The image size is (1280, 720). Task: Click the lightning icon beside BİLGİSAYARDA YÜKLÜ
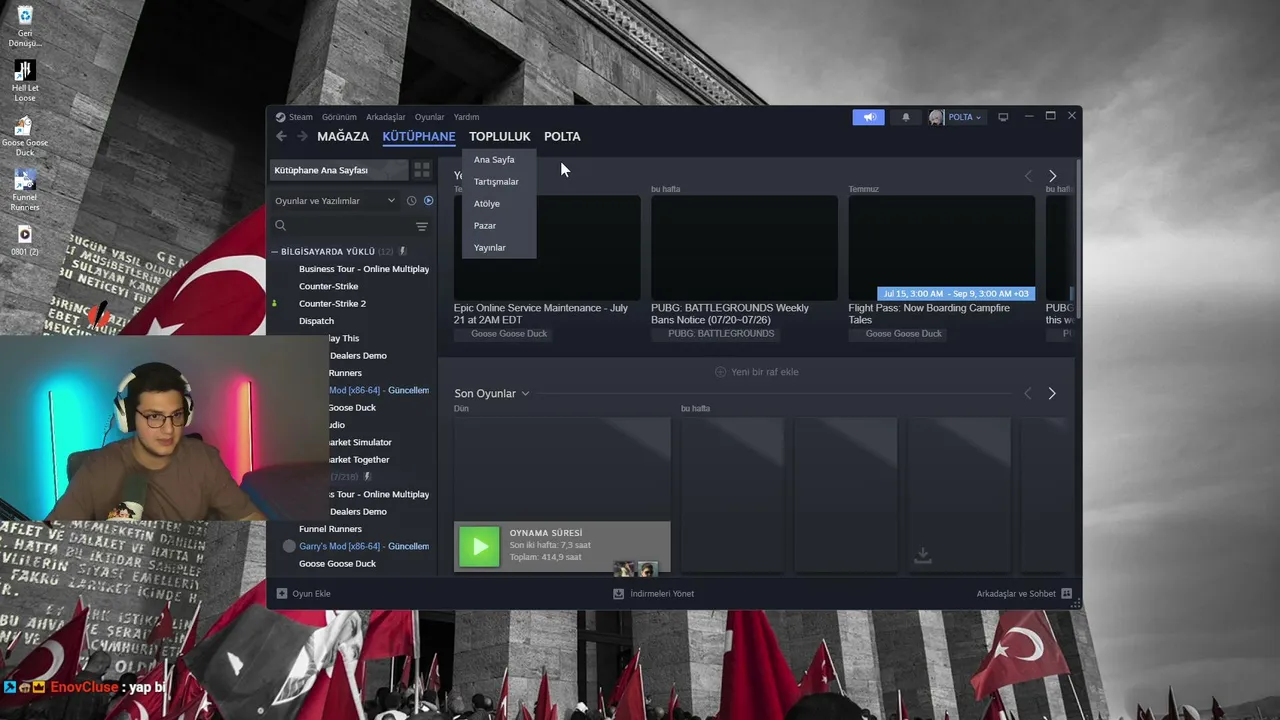(x=402, y=251)
